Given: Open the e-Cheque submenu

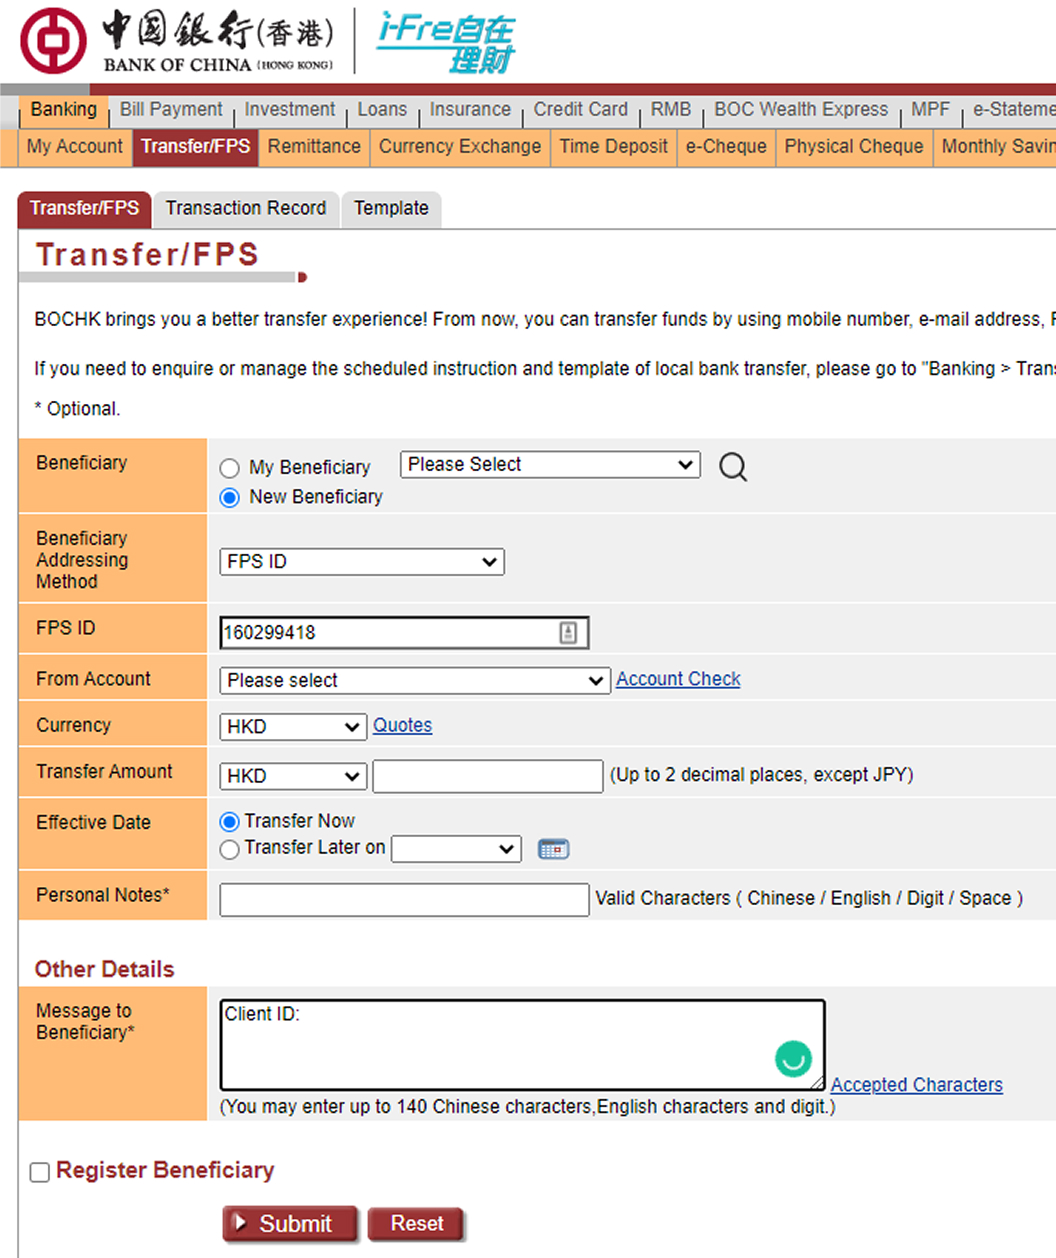Looking at the screenshot, I should 726,147.
